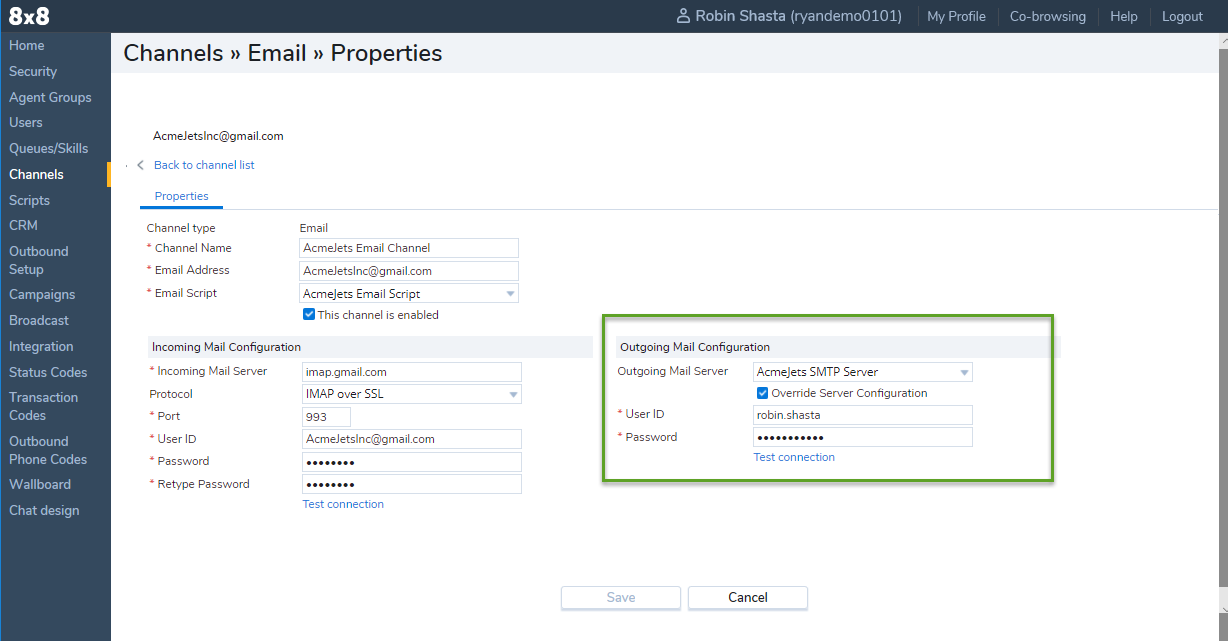Open My Profile in the top bar
This screenshot has width=1228, height=641.
956,17
